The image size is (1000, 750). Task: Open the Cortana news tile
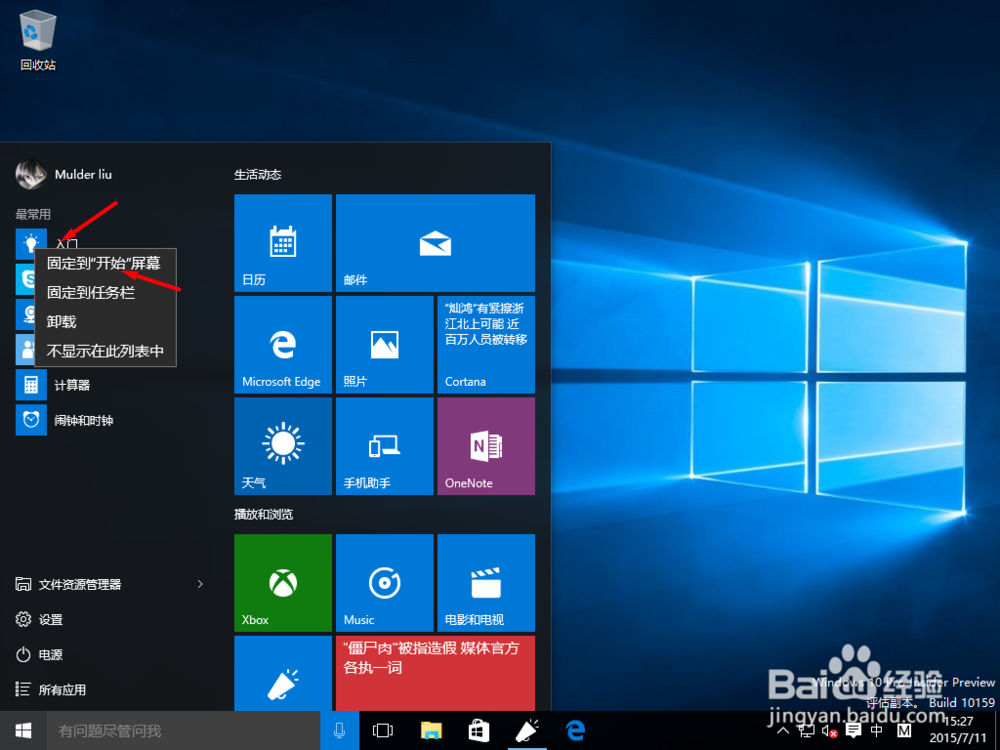click(486, 344)
